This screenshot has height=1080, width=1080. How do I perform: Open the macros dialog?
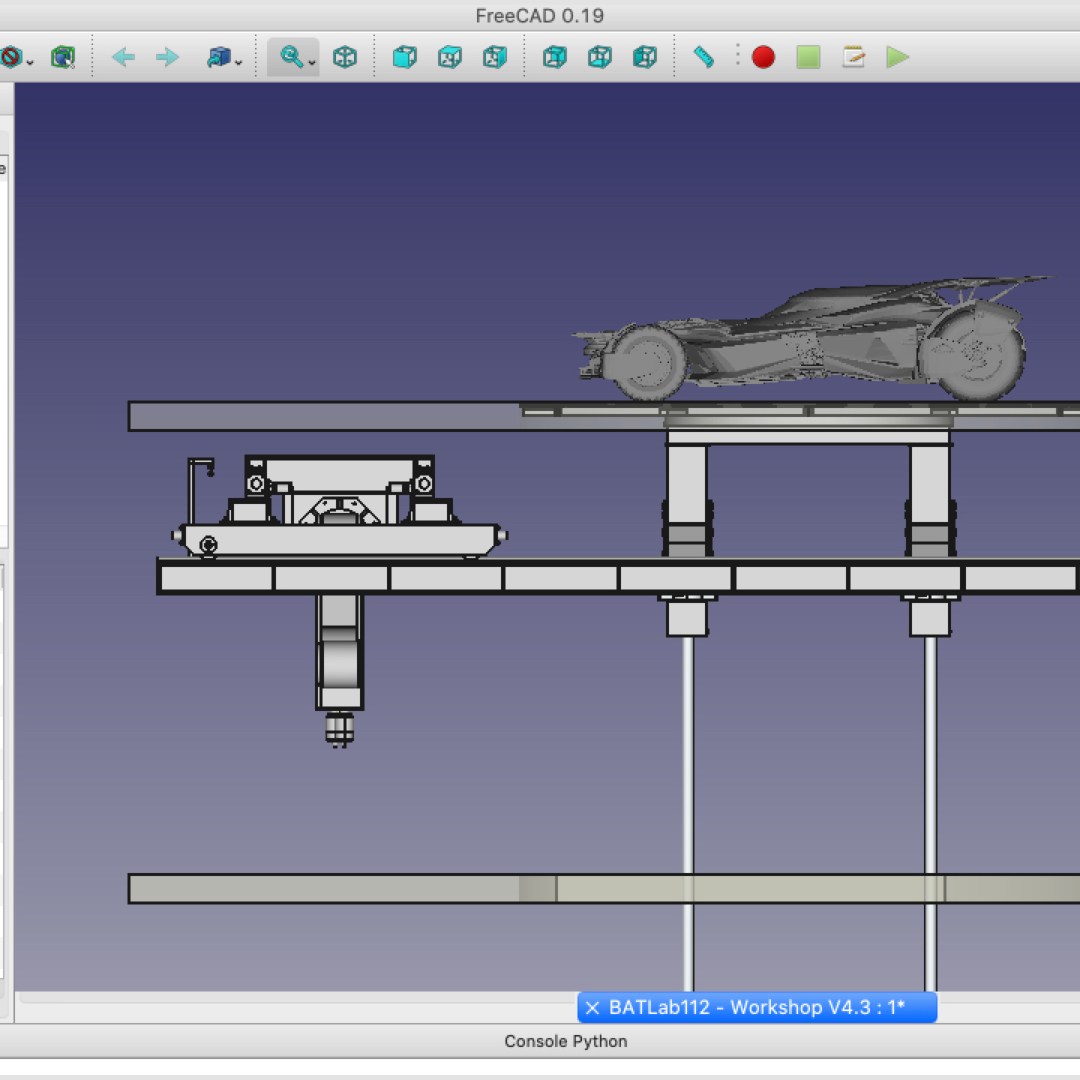(853, 57)
